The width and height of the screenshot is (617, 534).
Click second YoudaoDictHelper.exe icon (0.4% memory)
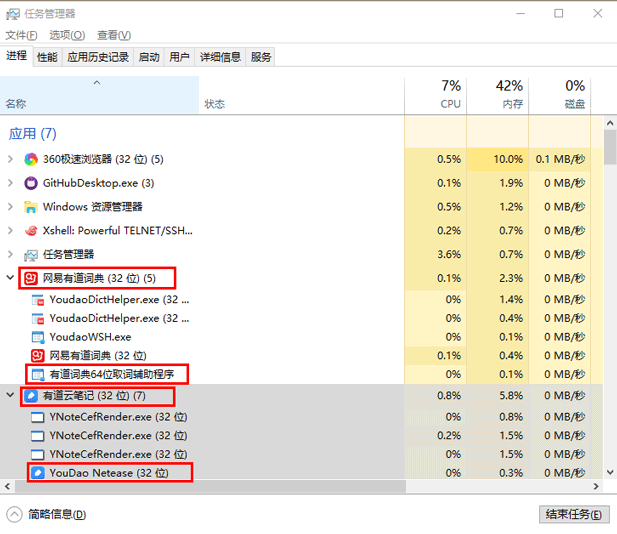pyautogui.click(x=38, y=318)
